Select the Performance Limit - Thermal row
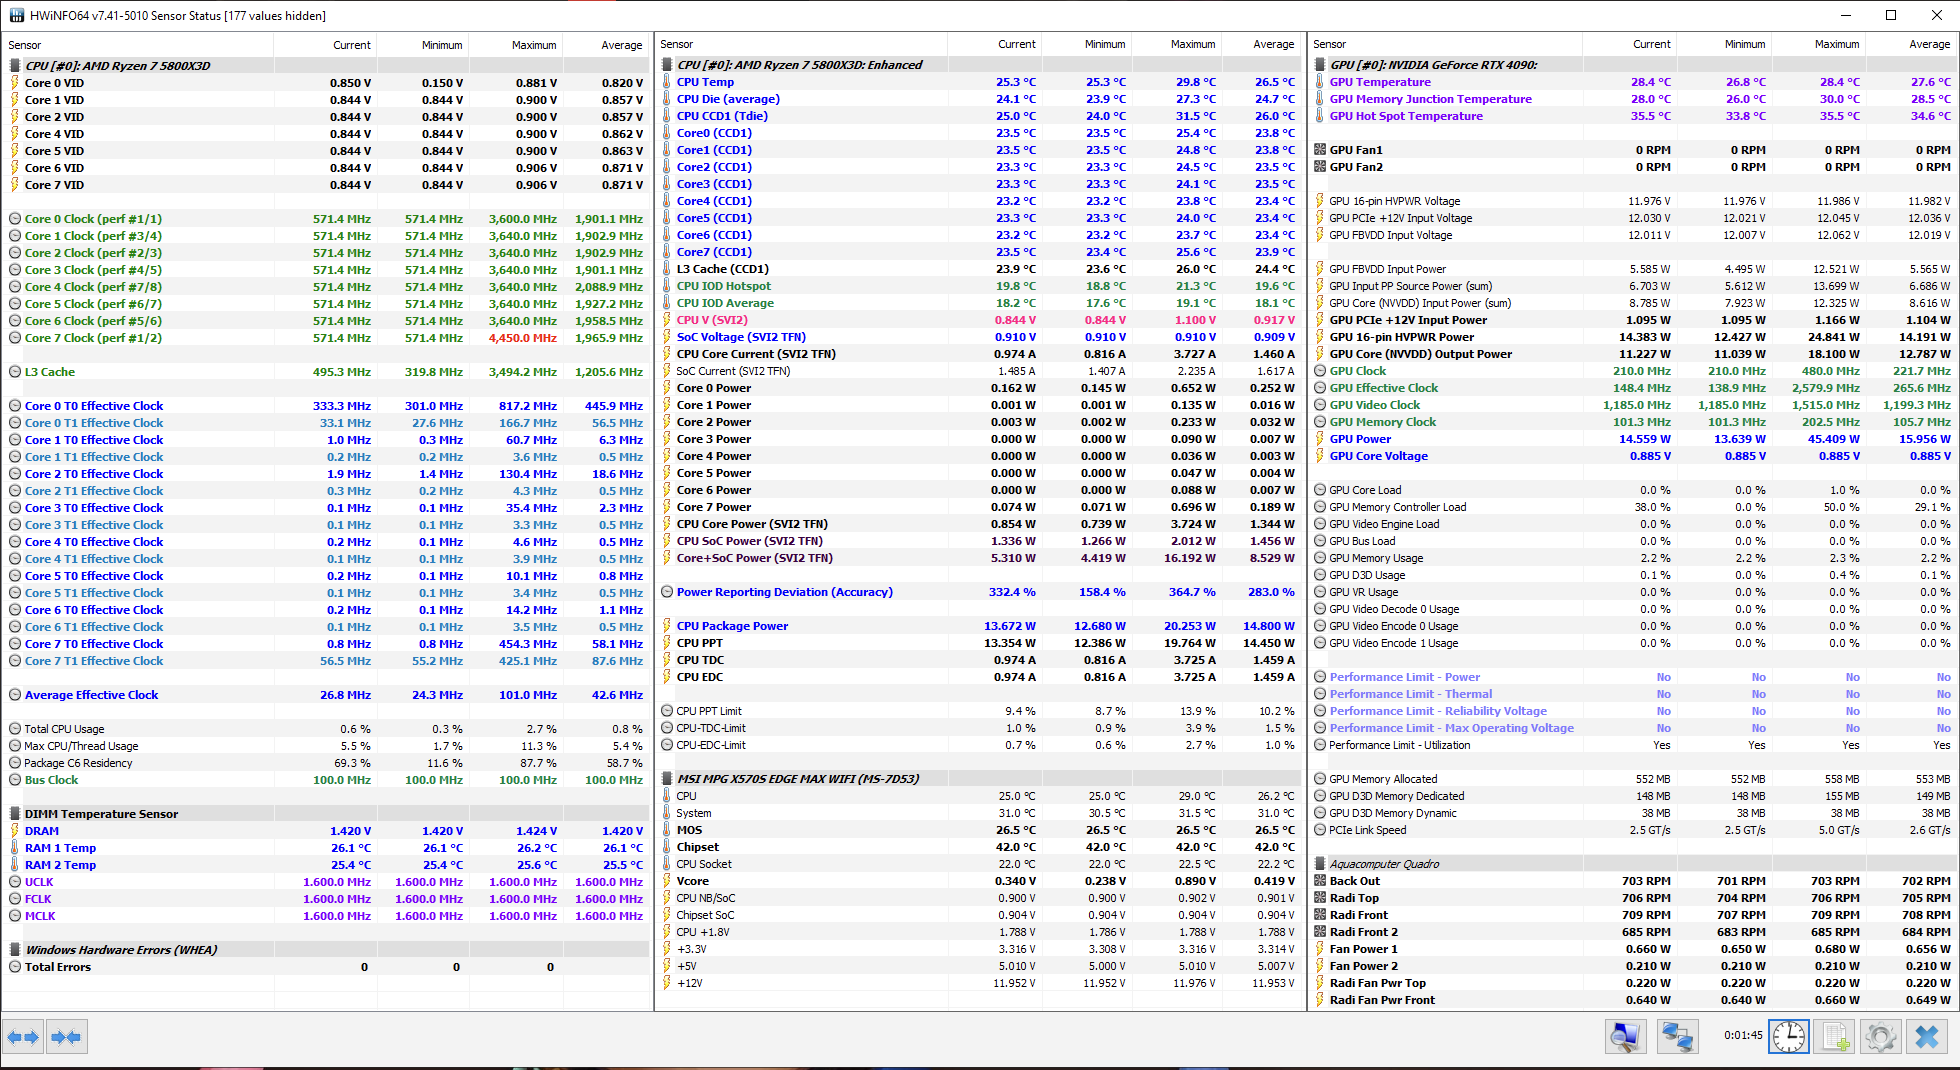The image size is (1960, 1070). point(1633,694)
